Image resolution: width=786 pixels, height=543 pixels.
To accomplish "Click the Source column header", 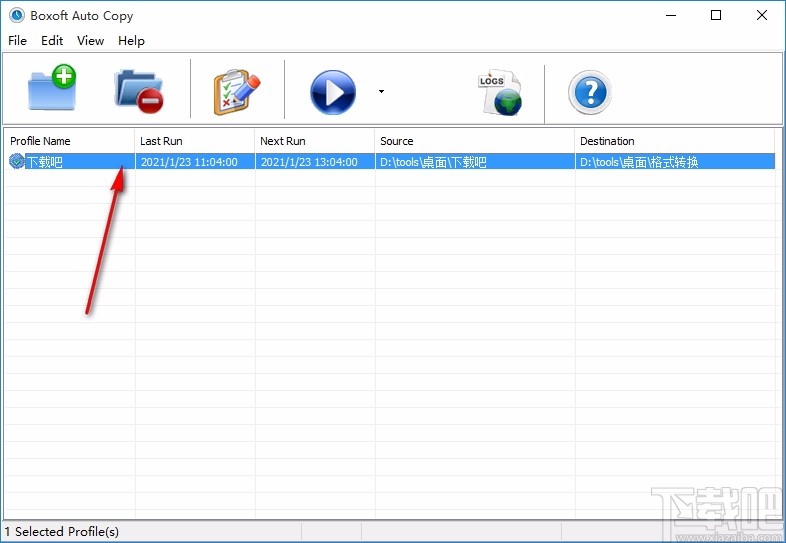I will [475, 141].
